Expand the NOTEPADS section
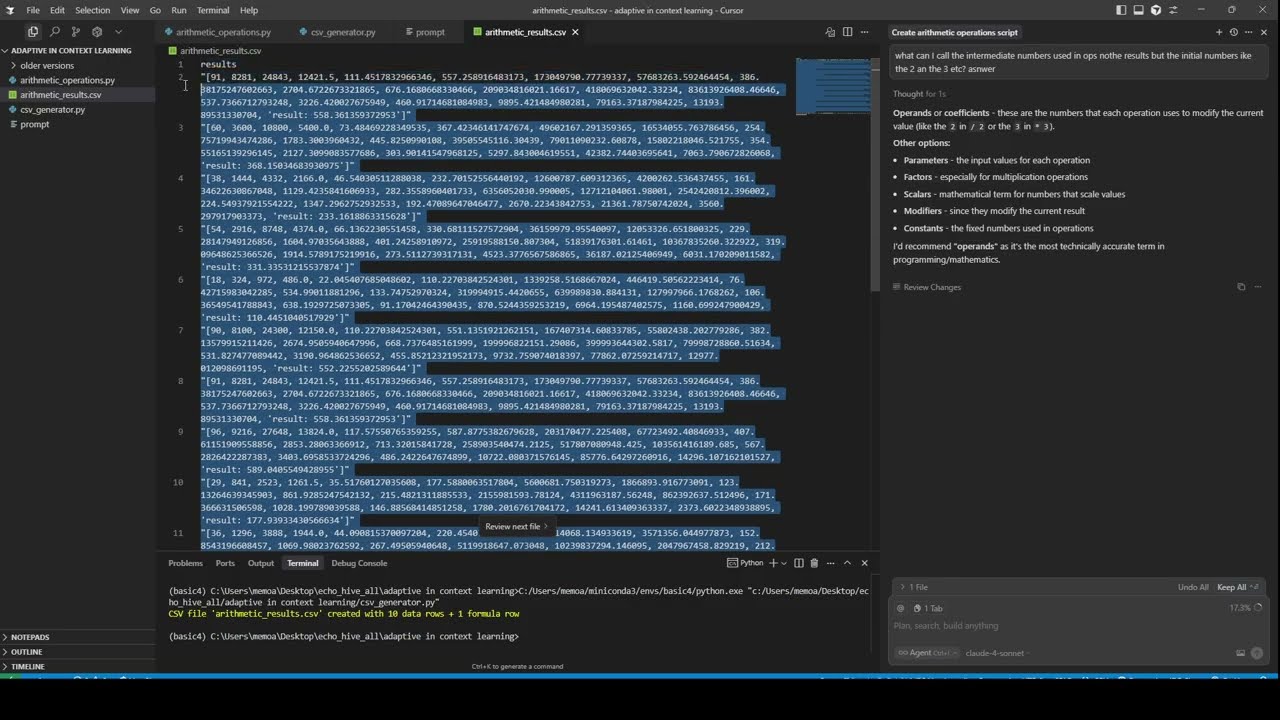1280x720 pixels. (x=77, y=637)
